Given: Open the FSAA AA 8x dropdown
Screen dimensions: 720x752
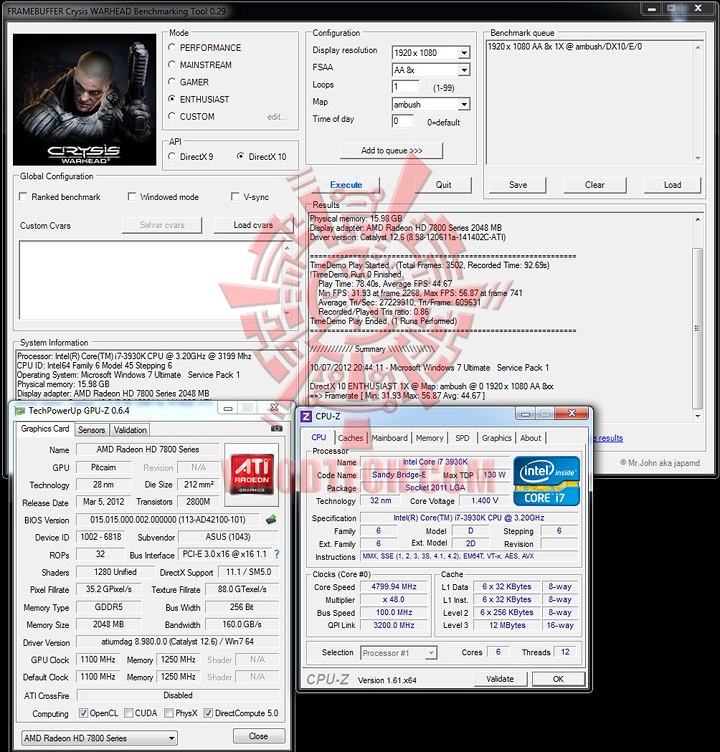Looking at the screenshot, I should [x=464, y=70].
